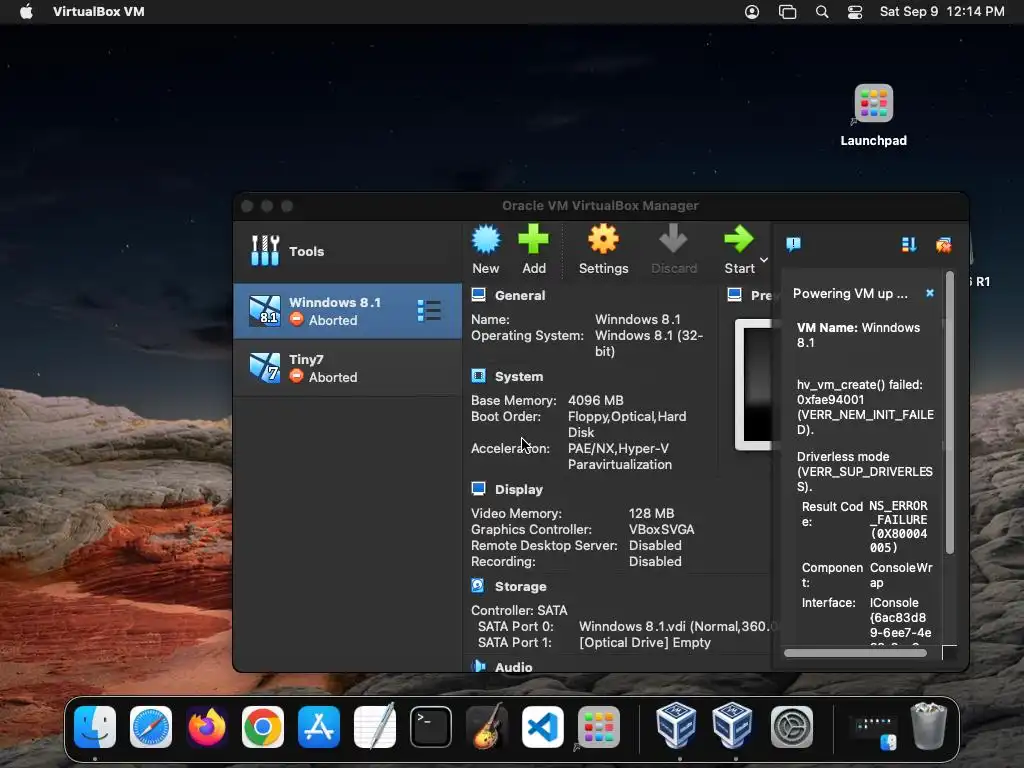This screenshot has width=1024, height=768.
Task: Click the Stage Manager window icon in menu bar
Action: (x=788, y=12)
